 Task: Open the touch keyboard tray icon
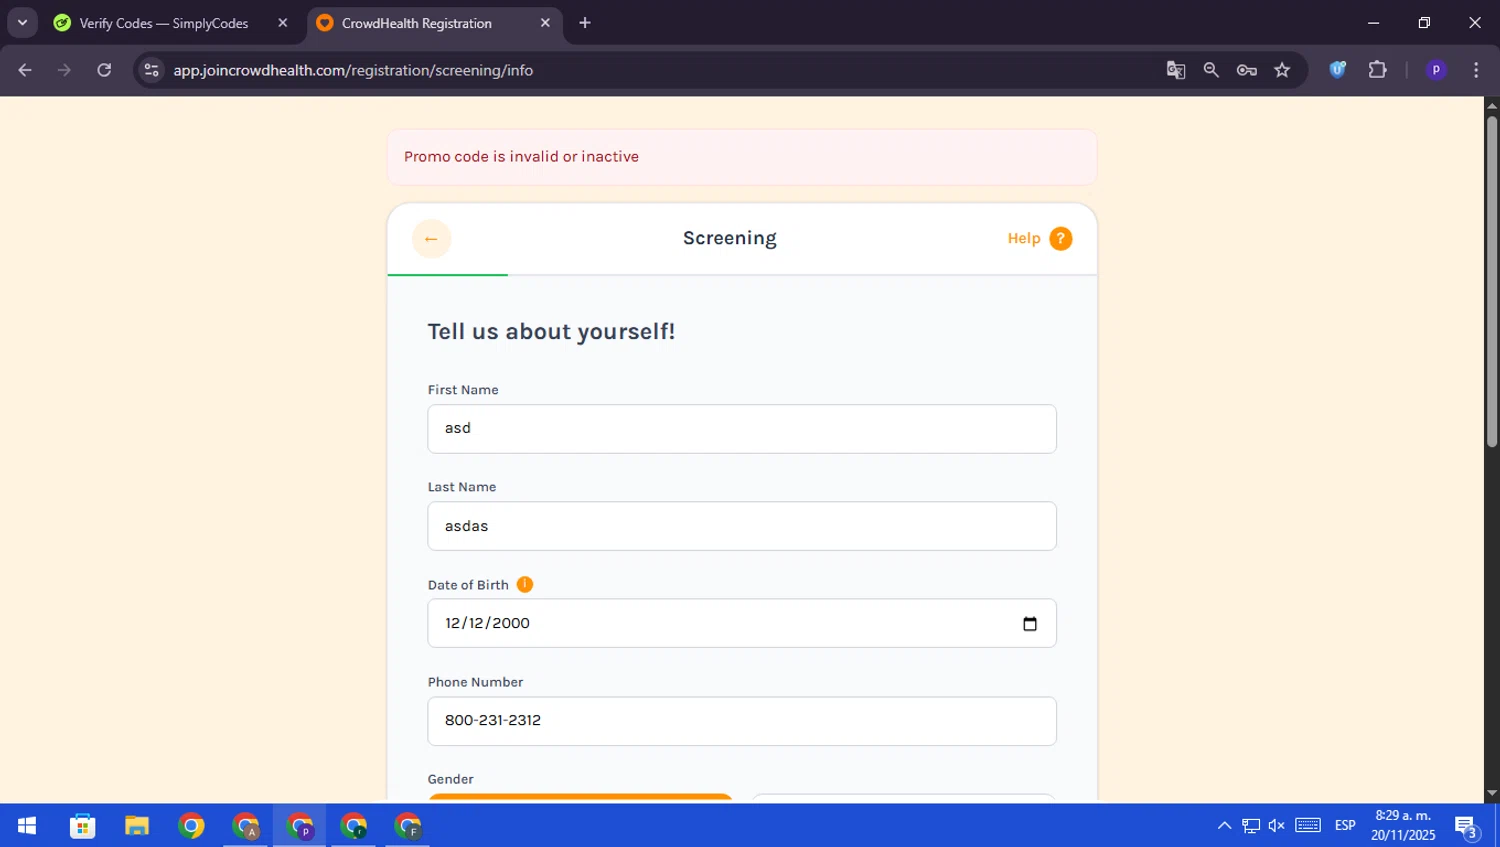point(1308,826)
